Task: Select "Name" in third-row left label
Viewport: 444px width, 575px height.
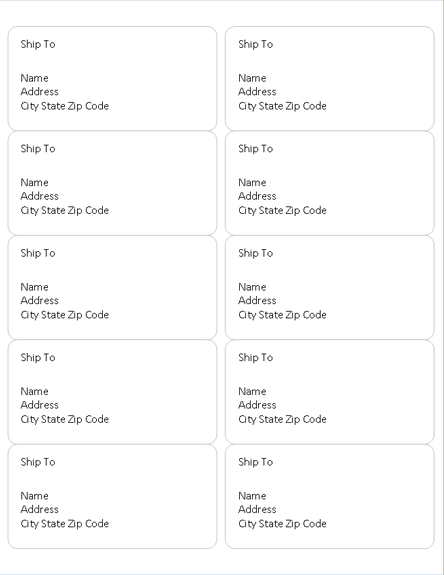Action: click(x=34, y=287)
